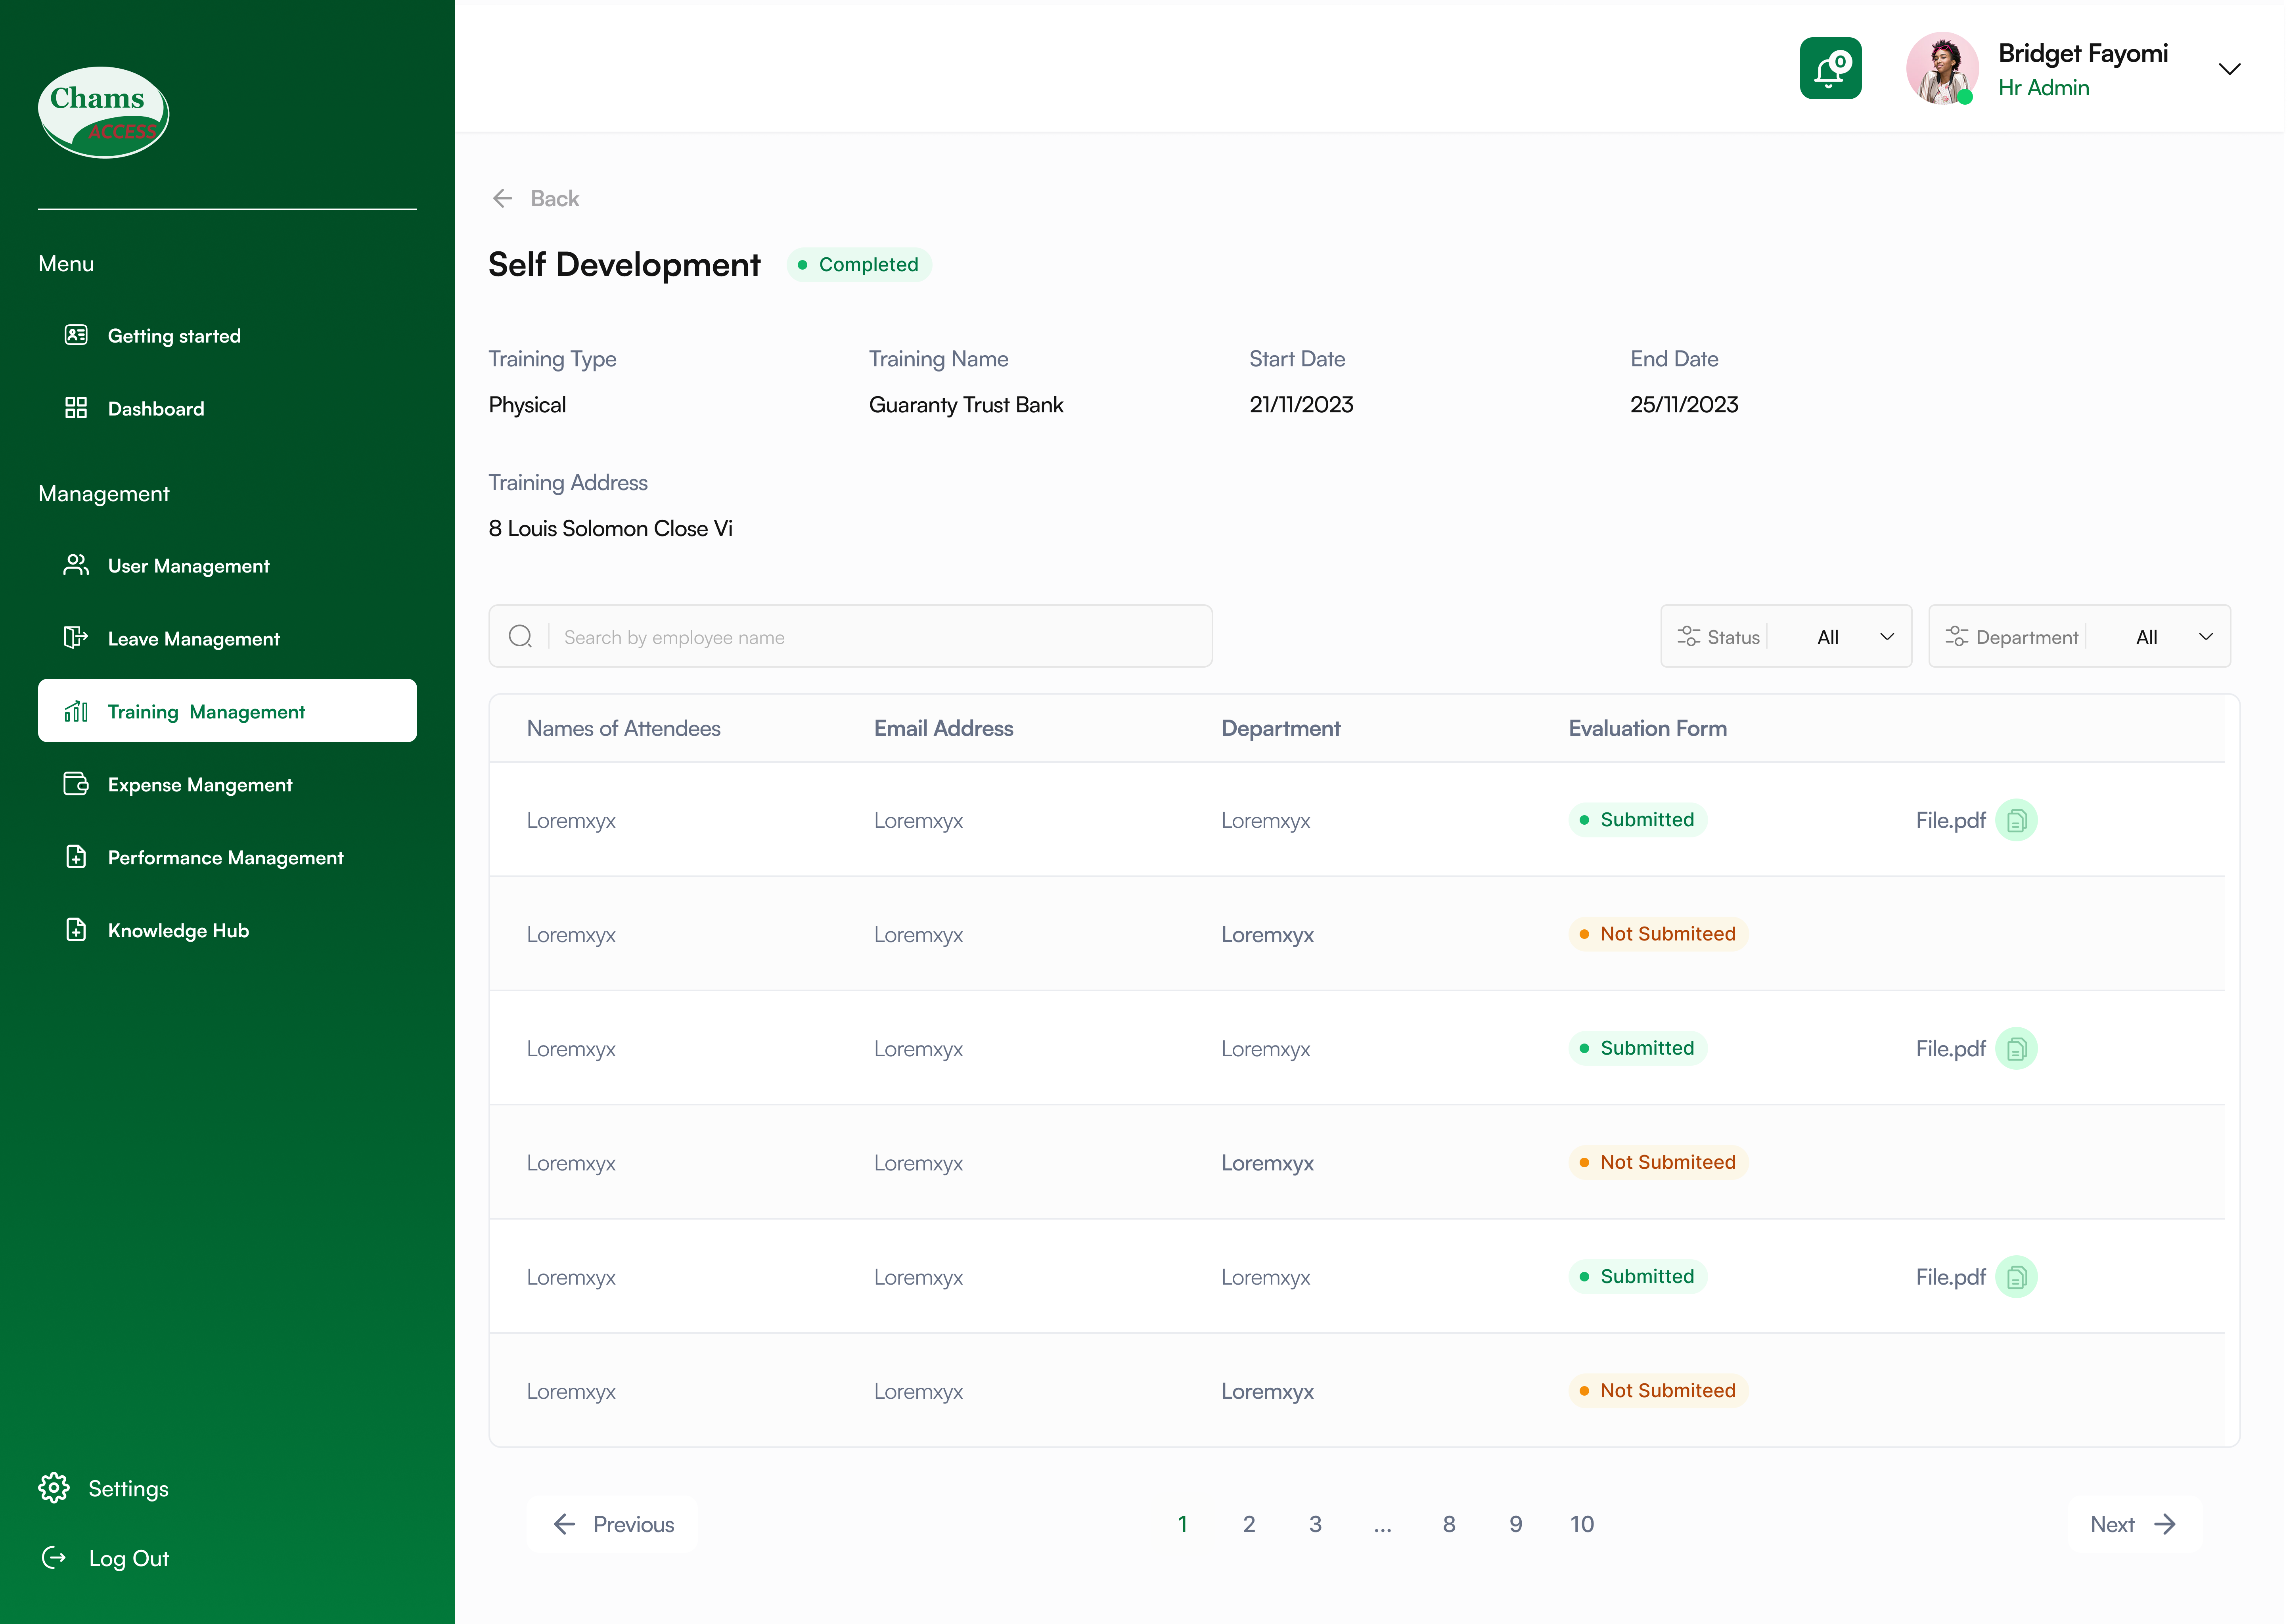Click the Settings gear icon

54,1488
